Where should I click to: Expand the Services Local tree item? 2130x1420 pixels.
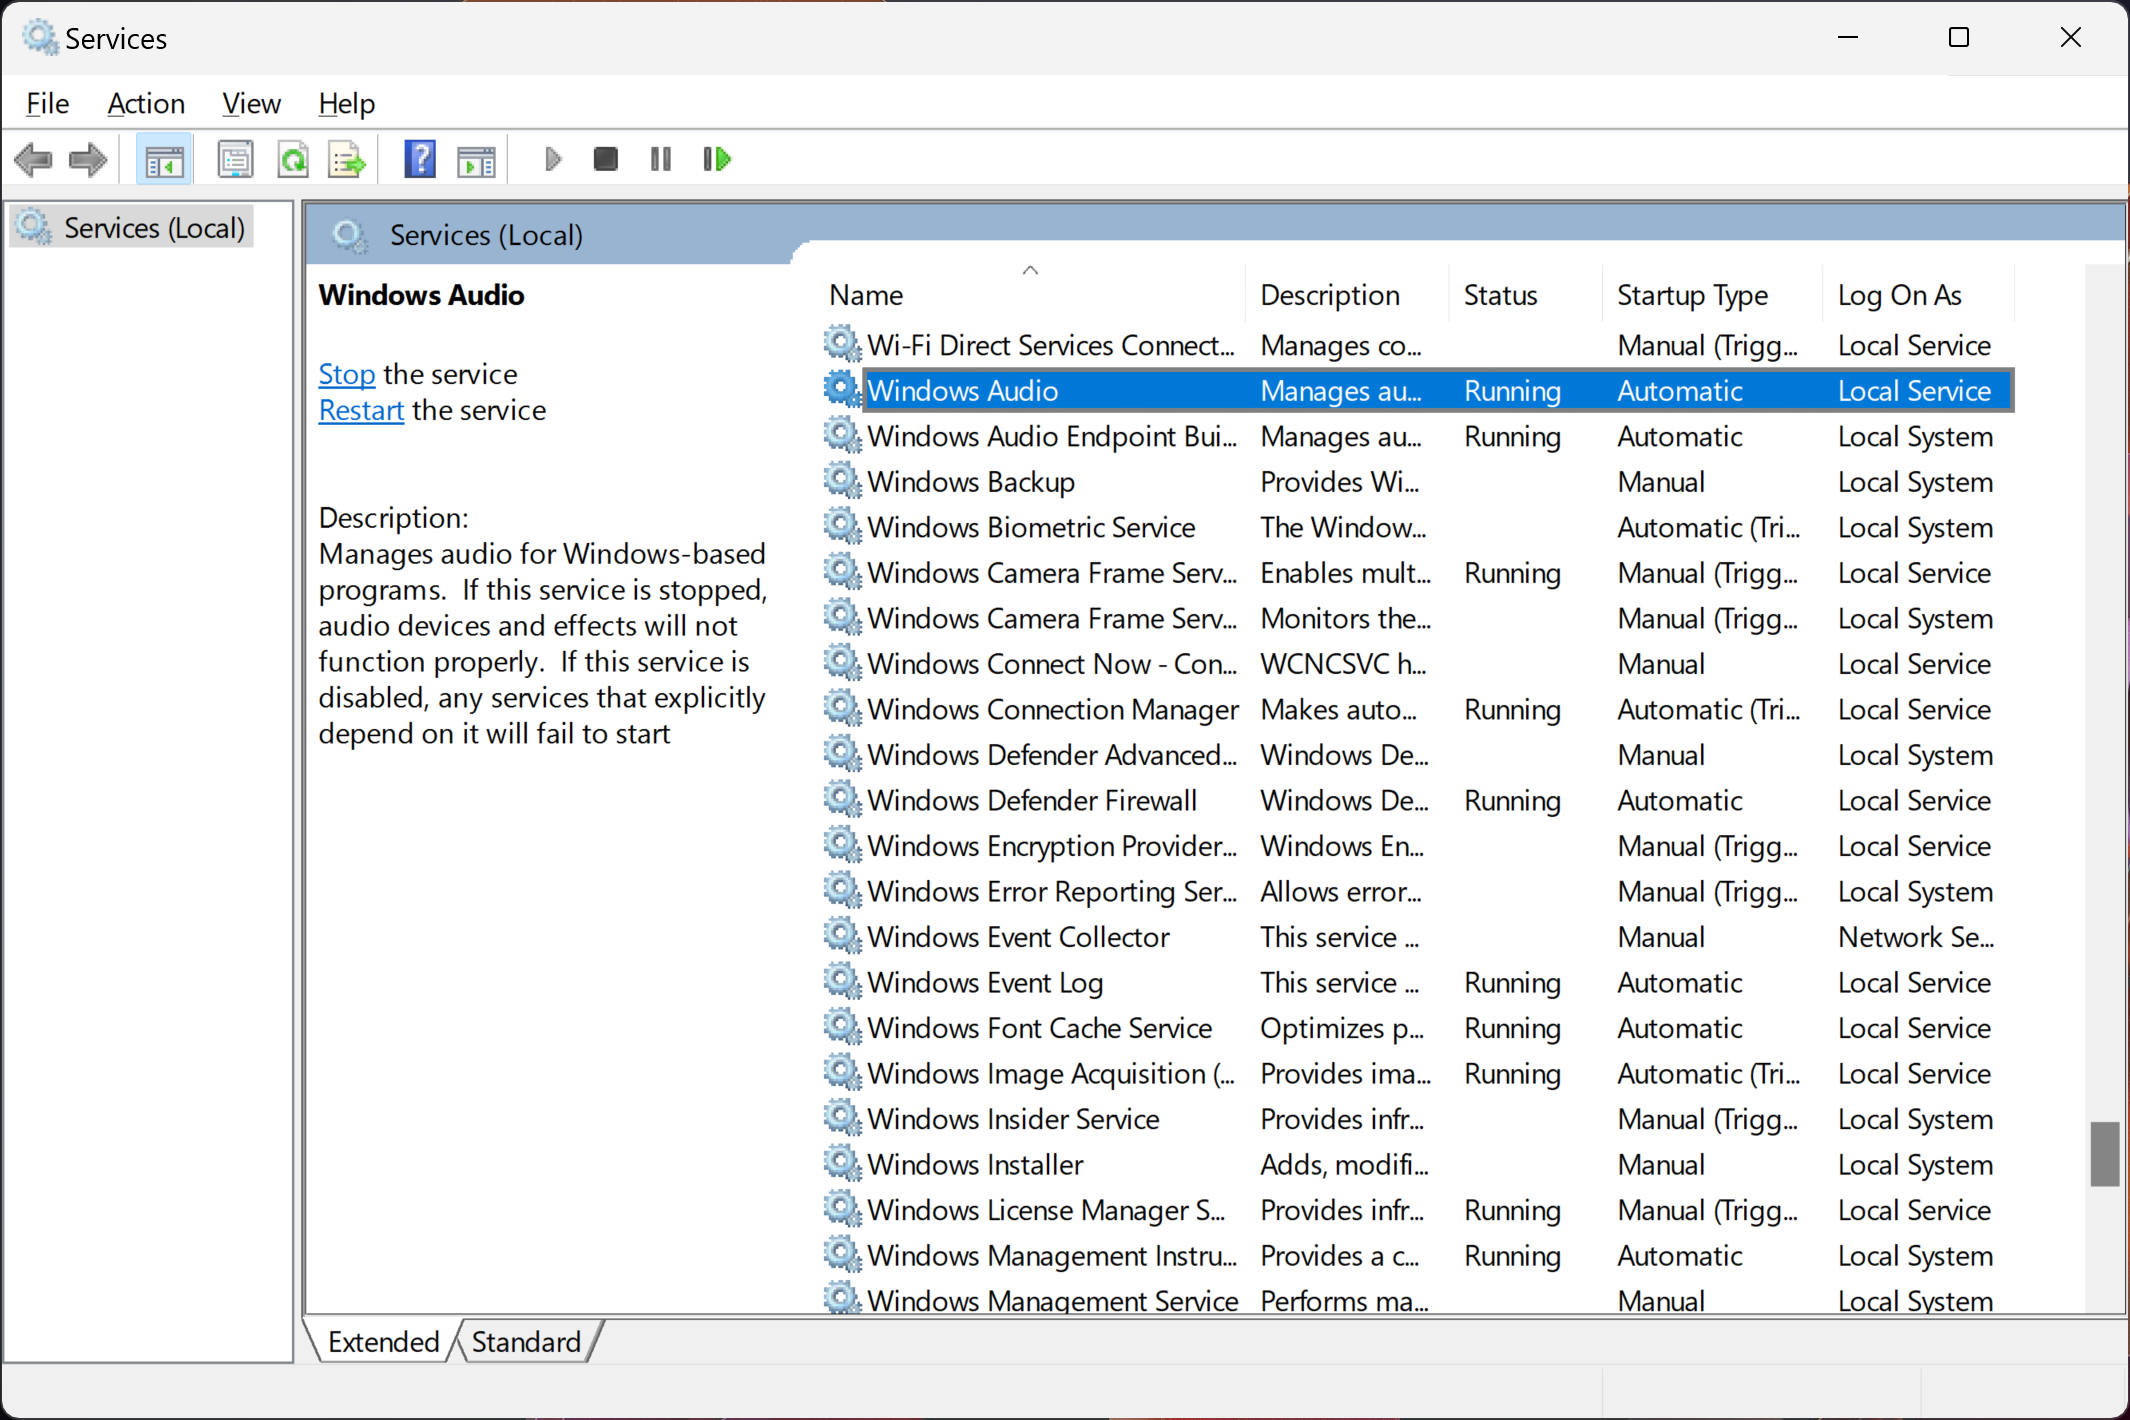[x=154, y=225]
